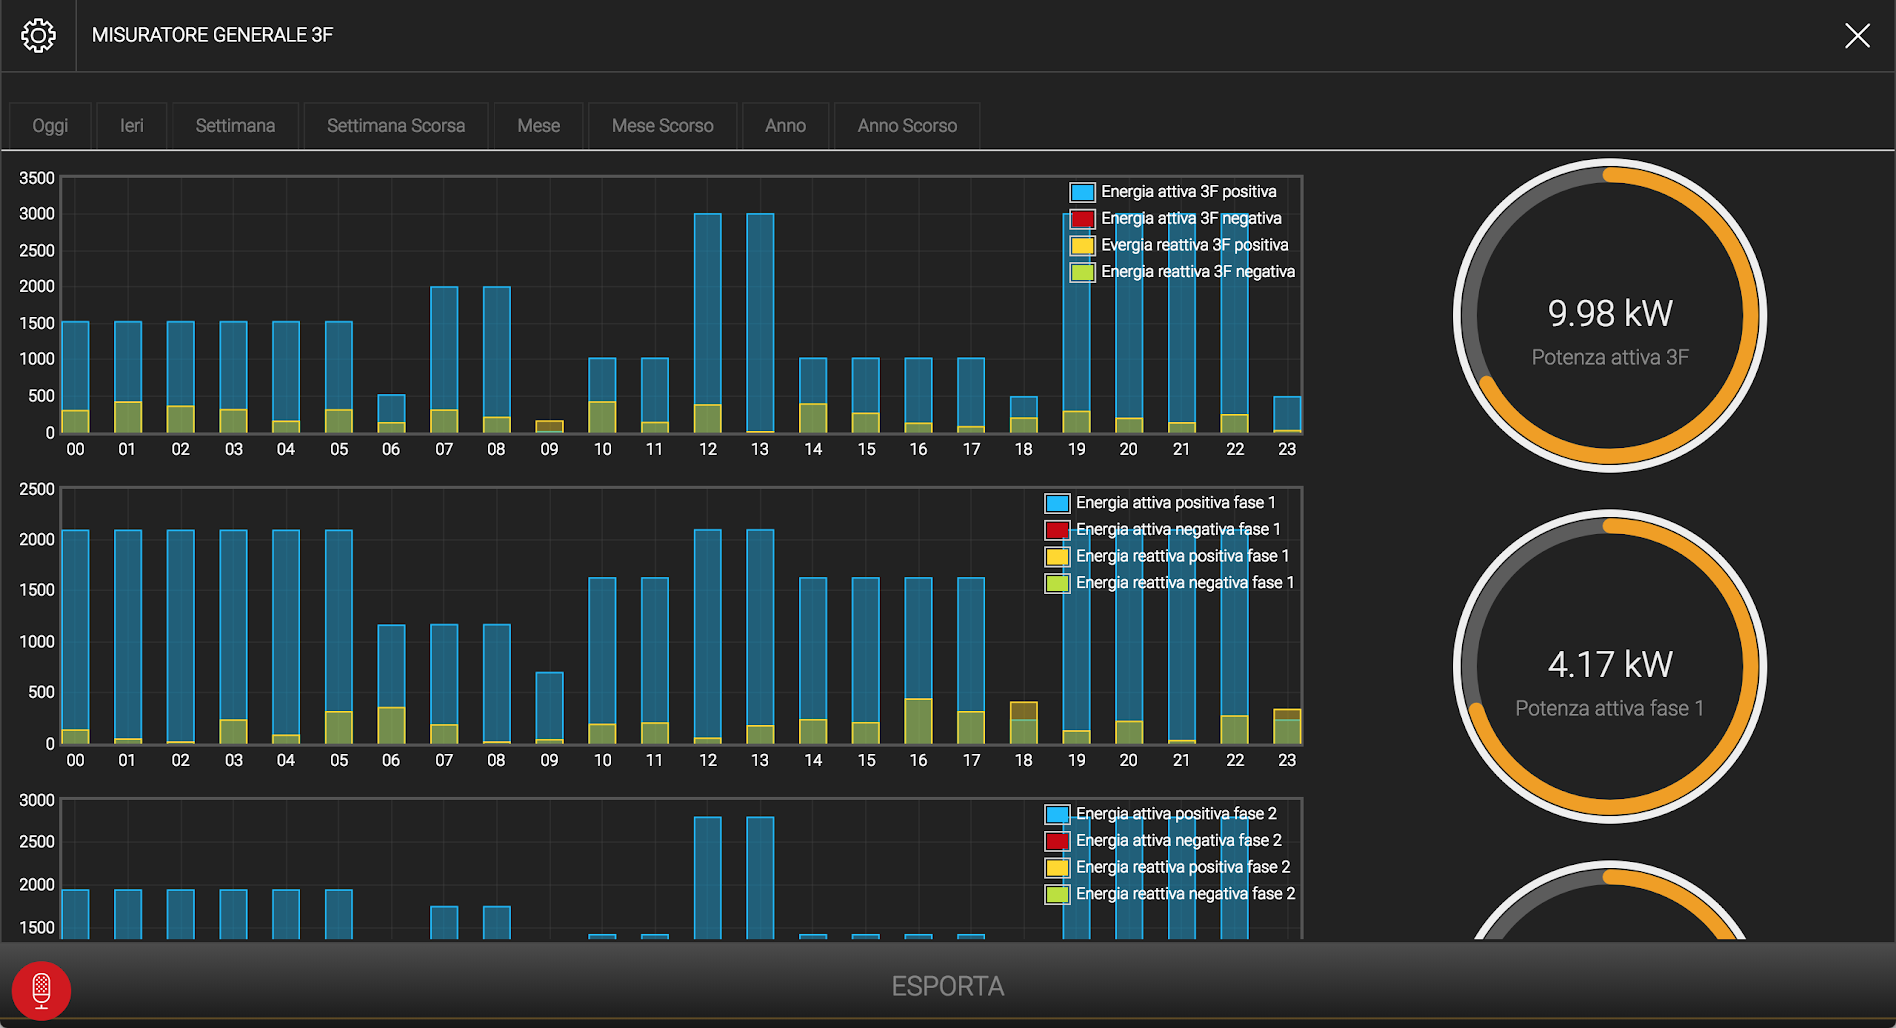Toggle Energia reattiva 3F negativa green swatch

pyautogui.click(x=1082, y=272)
